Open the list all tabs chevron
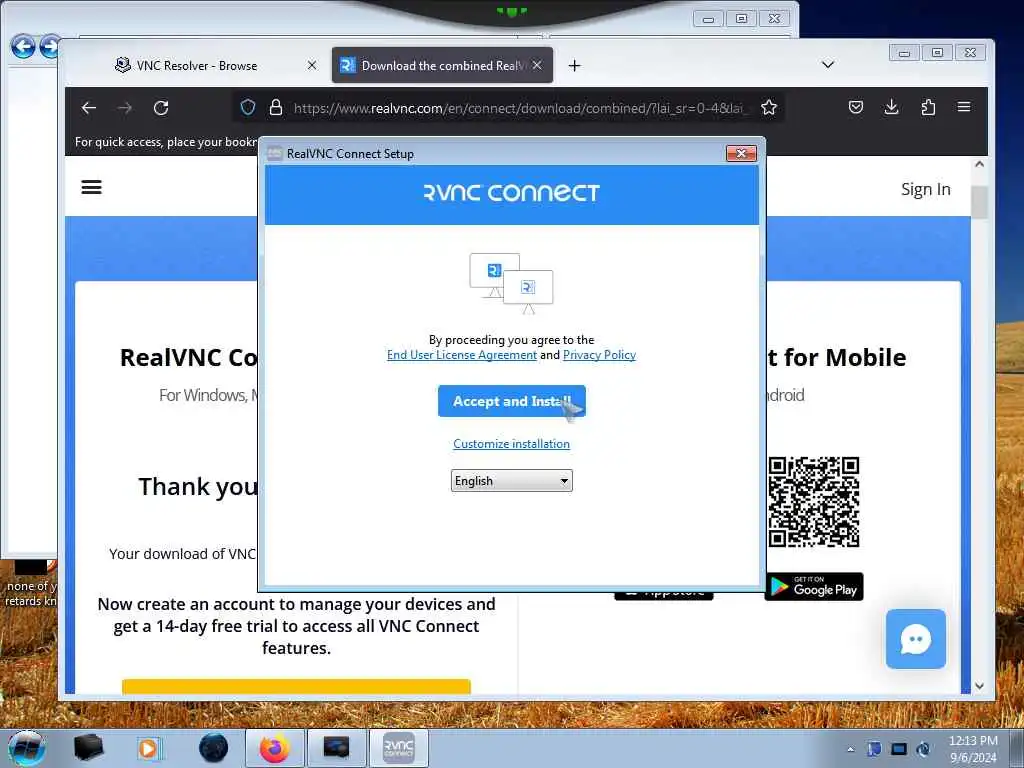This screenshot has width=1024, height=768. 827,65
